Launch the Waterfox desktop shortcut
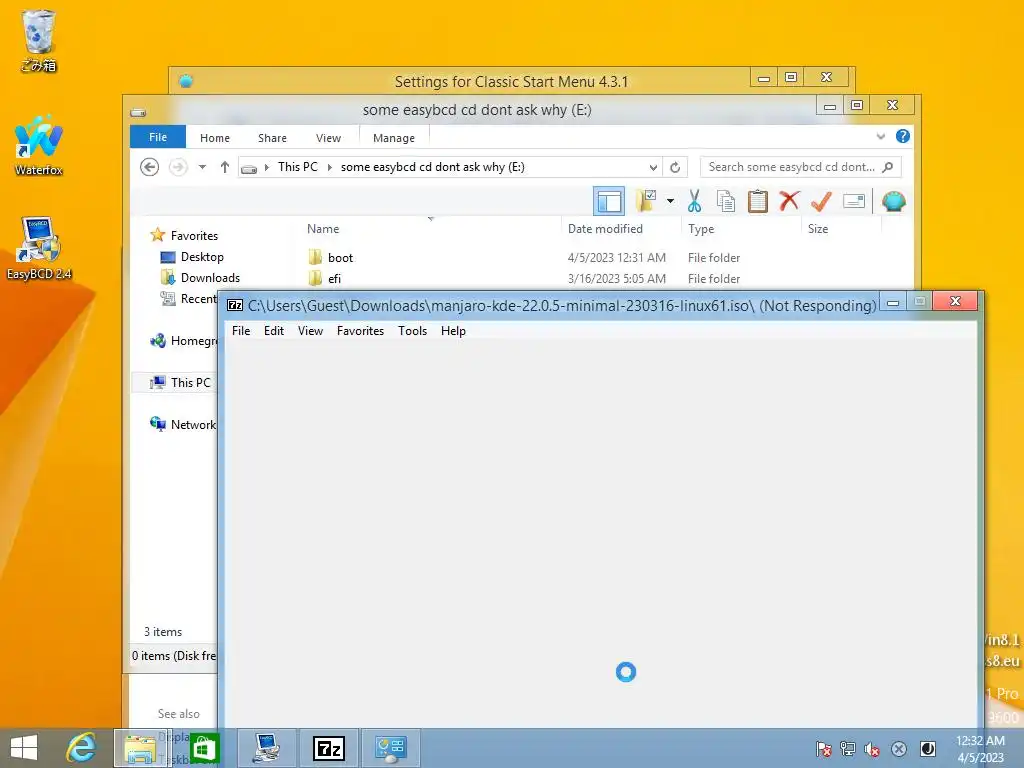 click(39, 145)
